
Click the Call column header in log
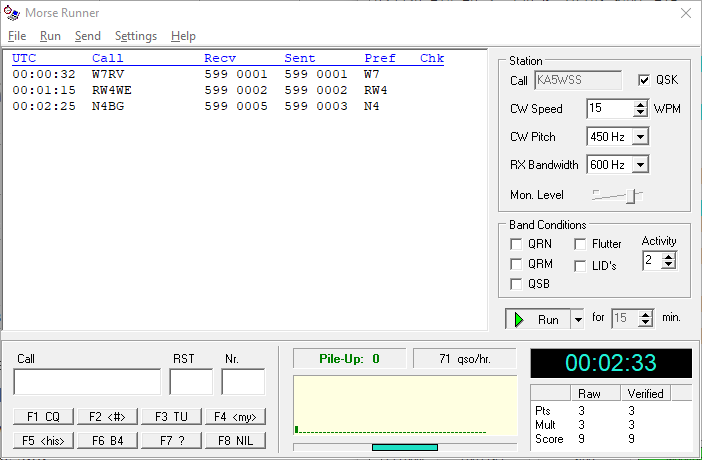[107, 58]
